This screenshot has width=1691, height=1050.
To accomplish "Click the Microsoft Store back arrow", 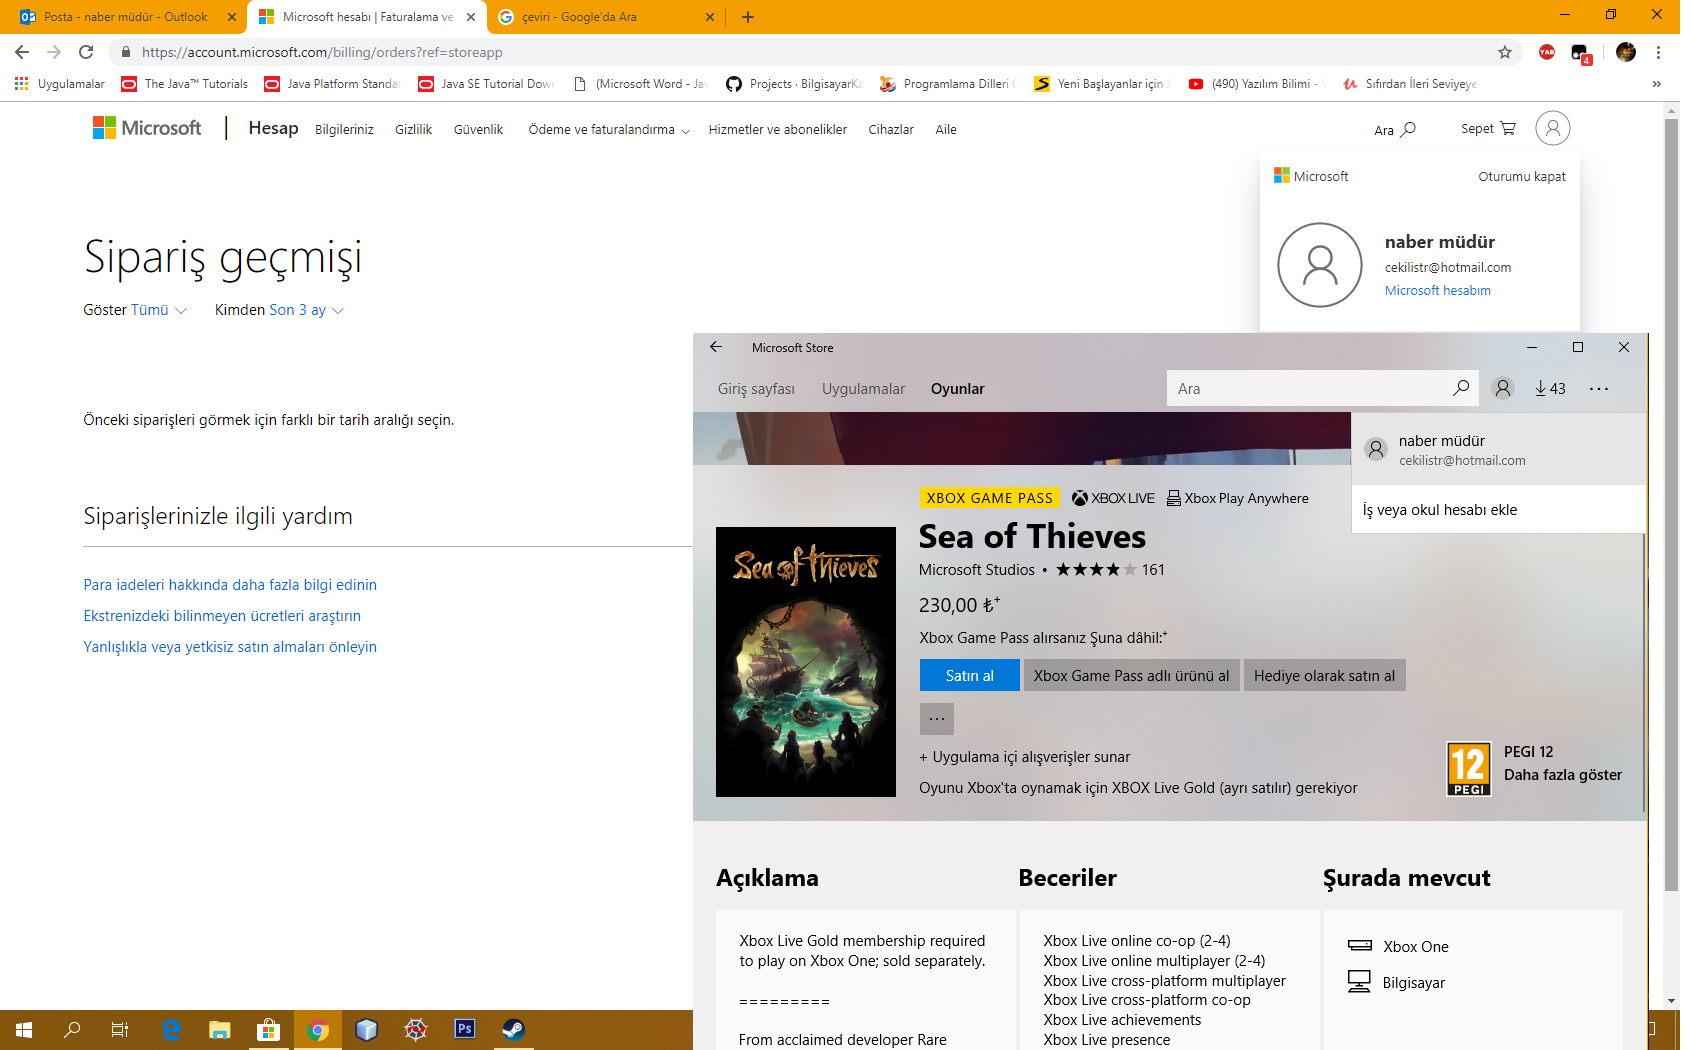I will [x=716, y=347].
